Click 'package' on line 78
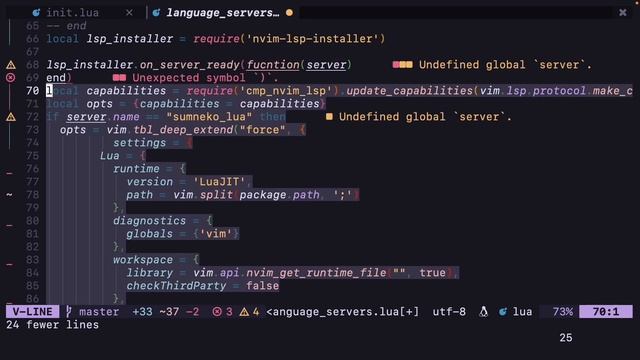Viewport: 640px width, 360px height. click(262, 195)
